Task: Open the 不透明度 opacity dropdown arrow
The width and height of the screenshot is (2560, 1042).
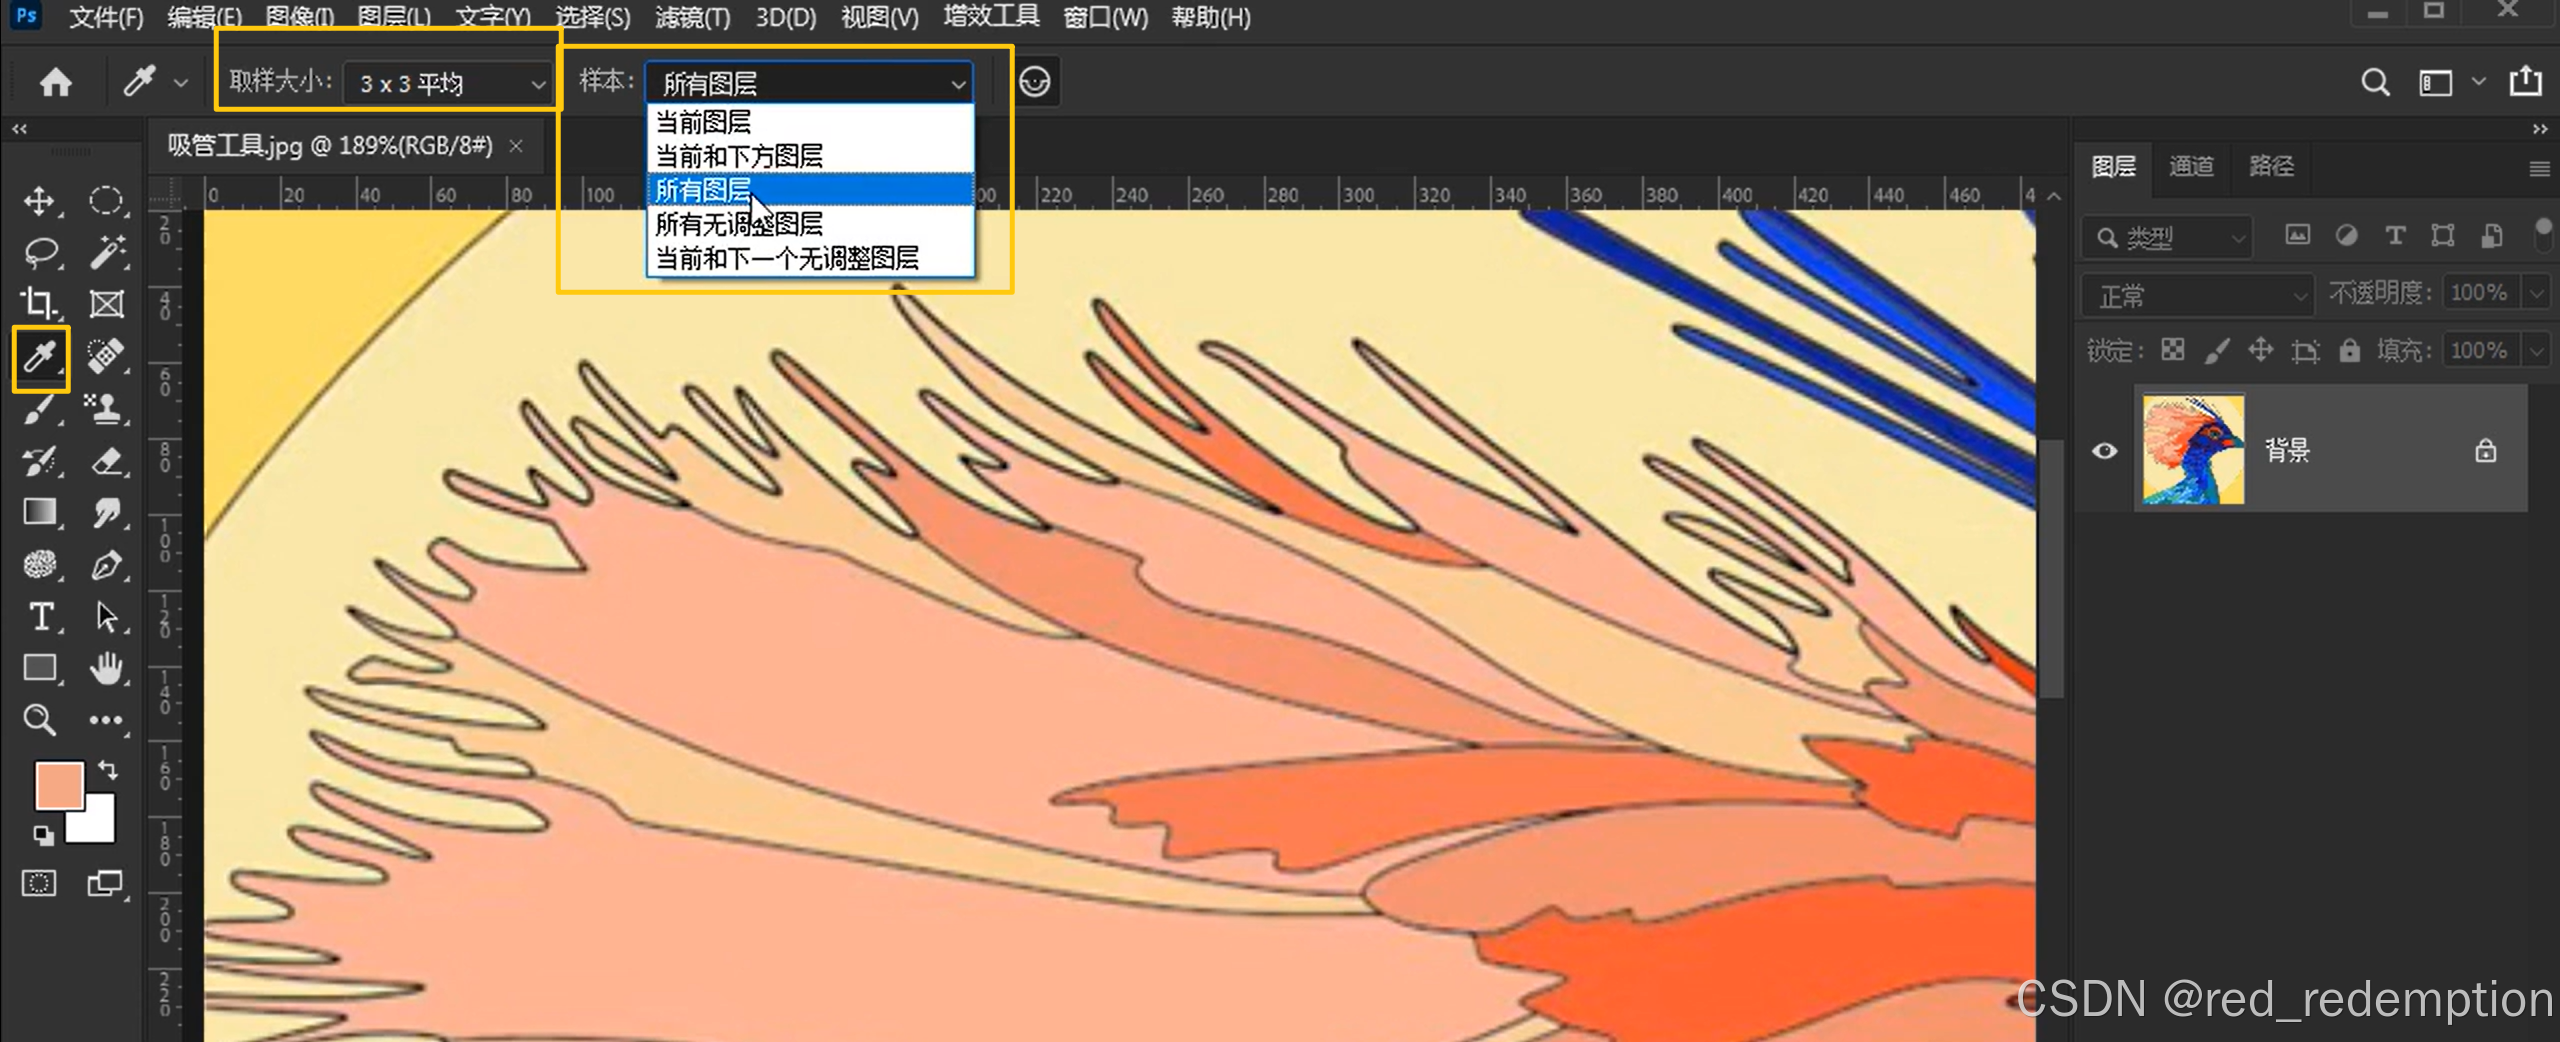Action: tap(2537, 293)
